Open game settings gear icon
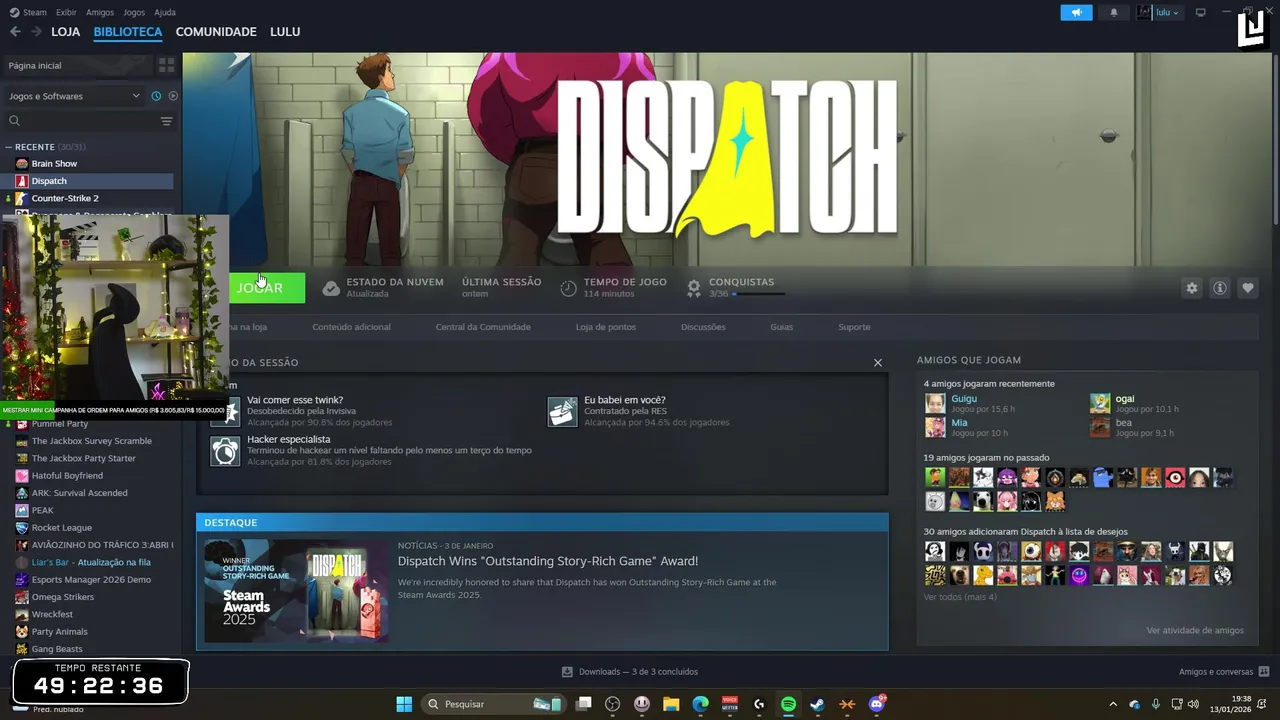Viewport: 1280px width, 720px height. pos(1192,288)
